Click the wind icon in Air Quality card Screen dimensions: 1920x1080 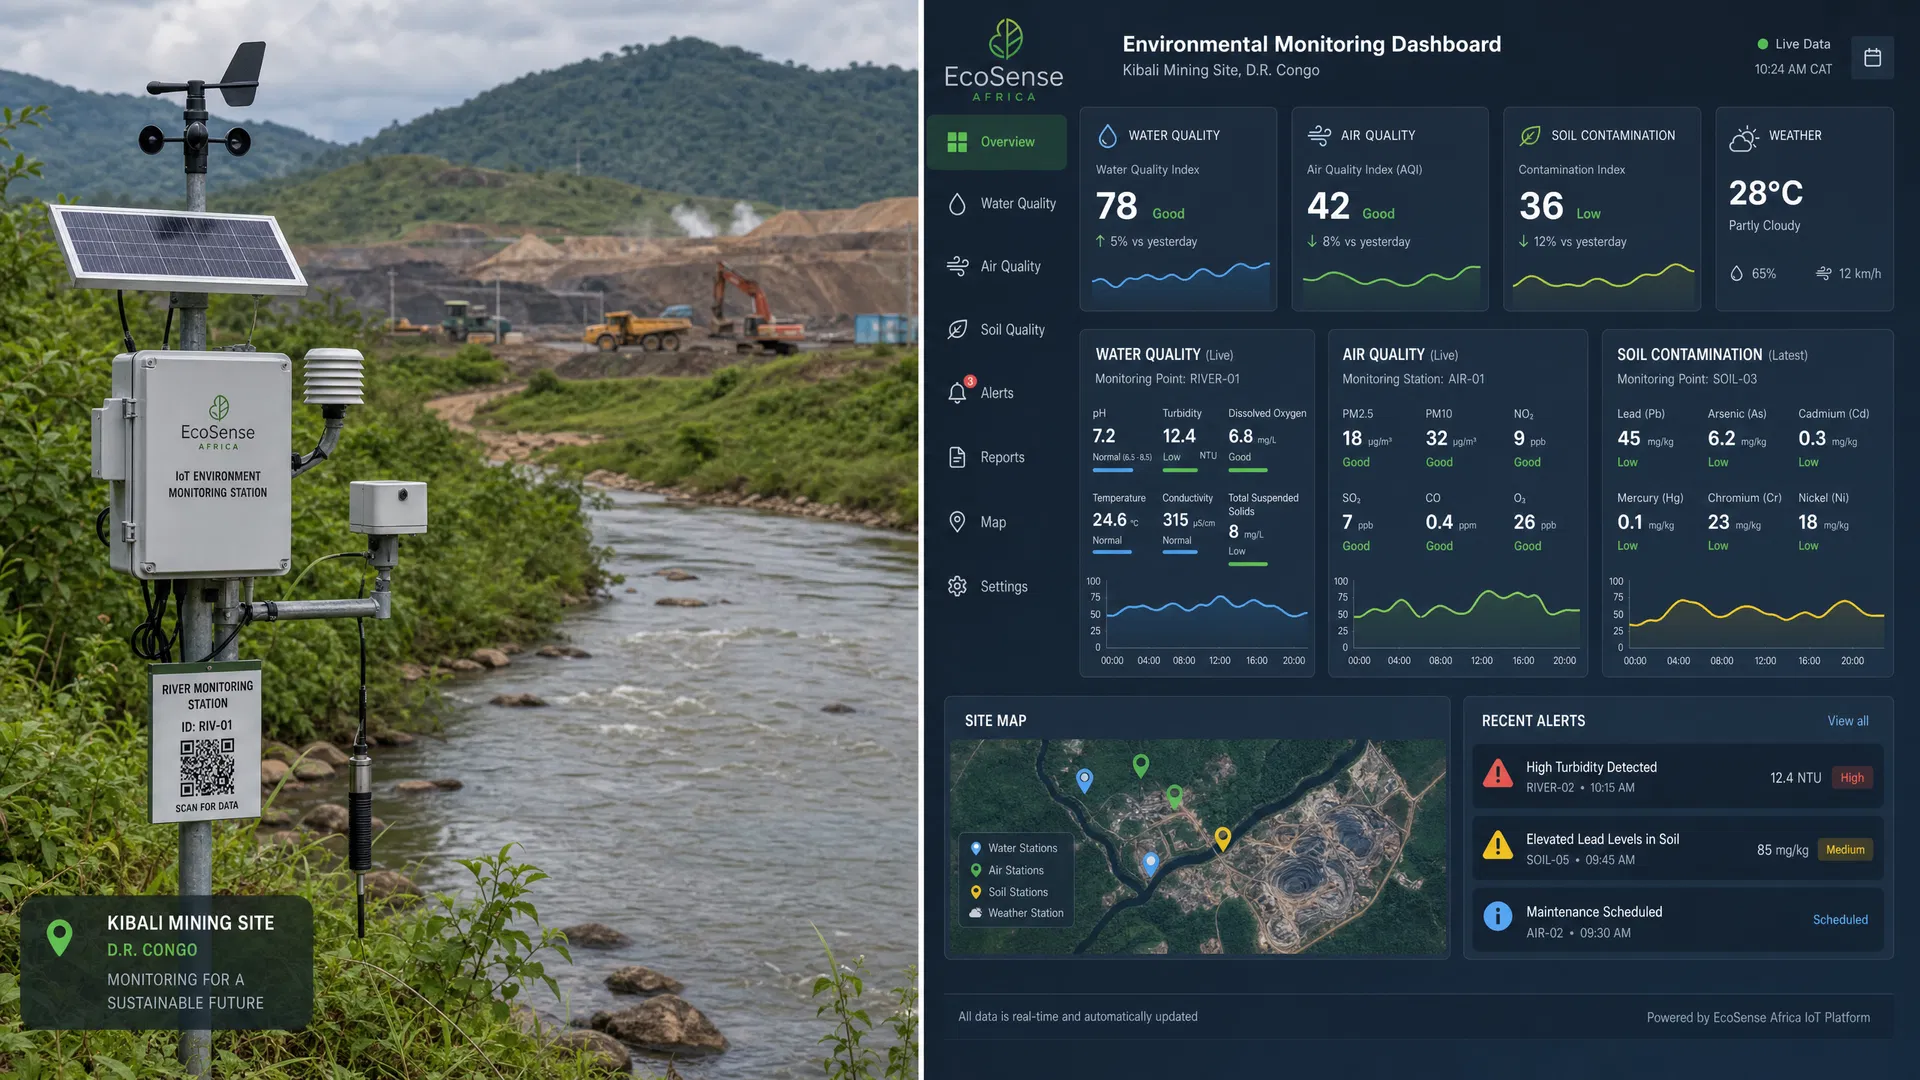pyautogui.click(x=1319, y=135)
